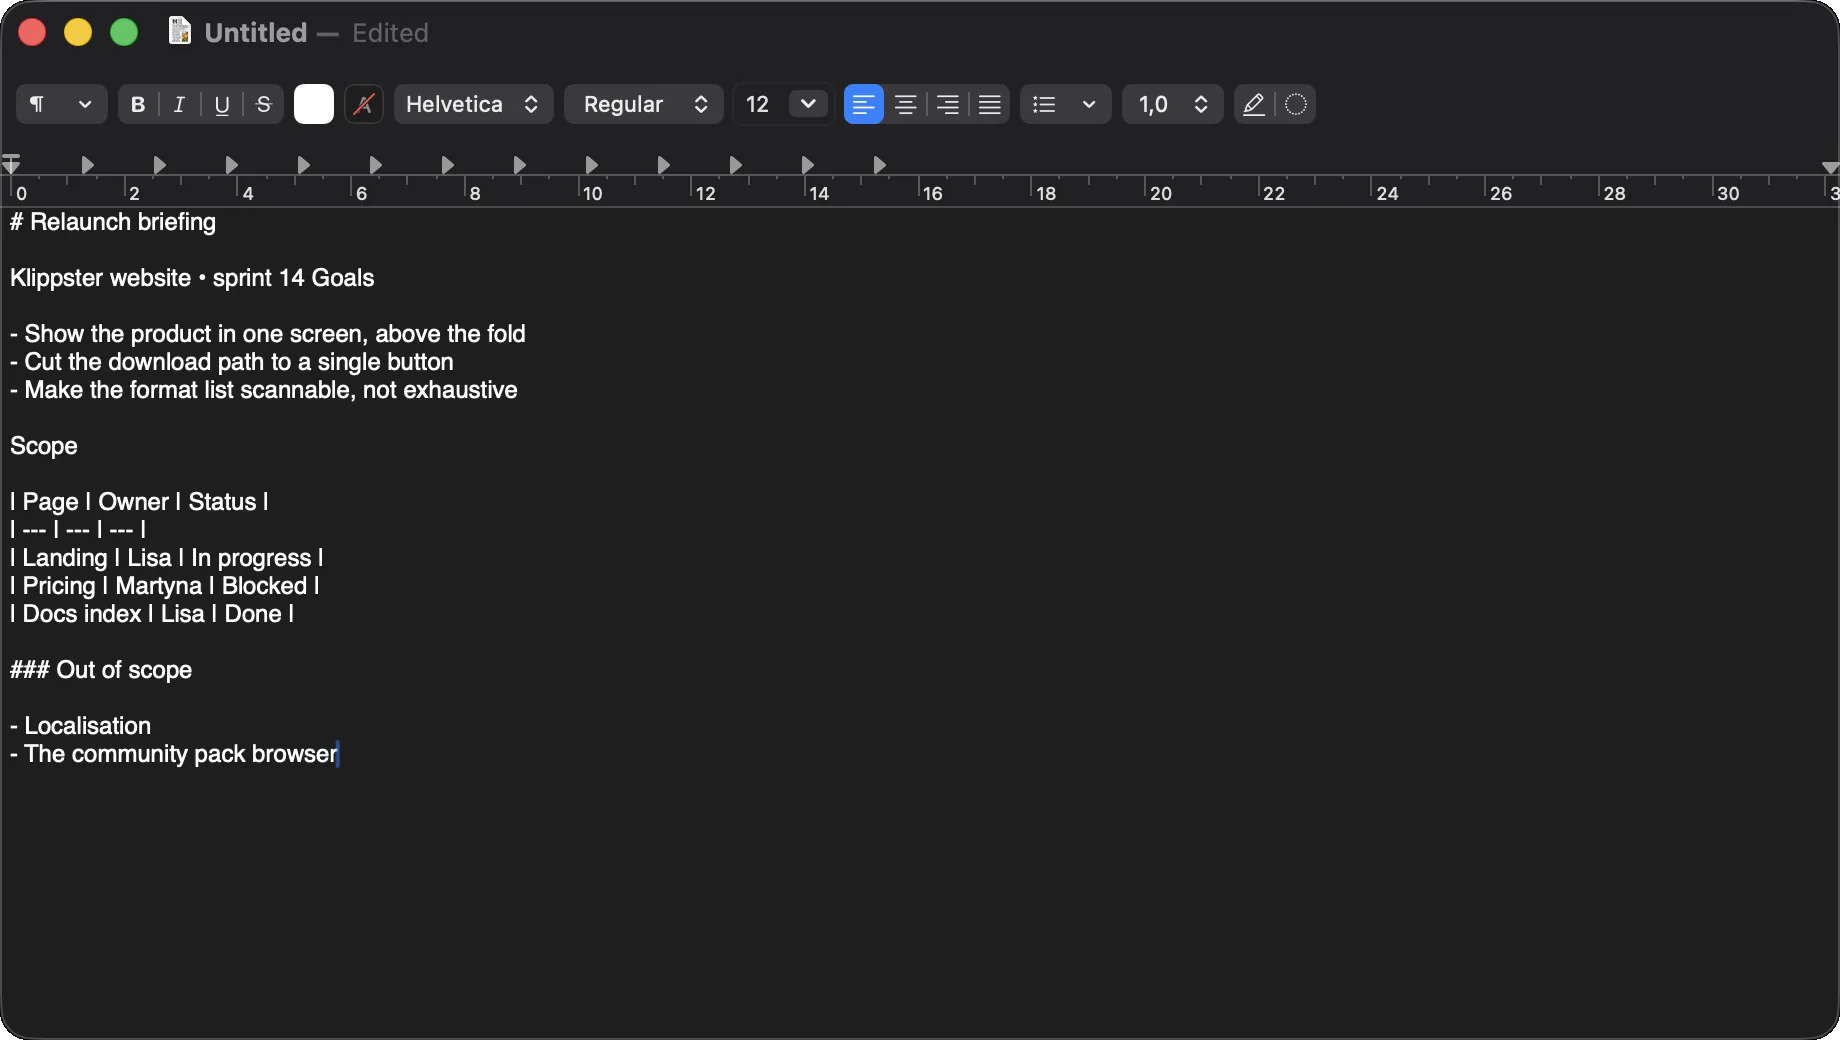The image size is (1840, 1040).
Task: Click the last tab stop past mark 14
Action: click(x=879, y=164)
